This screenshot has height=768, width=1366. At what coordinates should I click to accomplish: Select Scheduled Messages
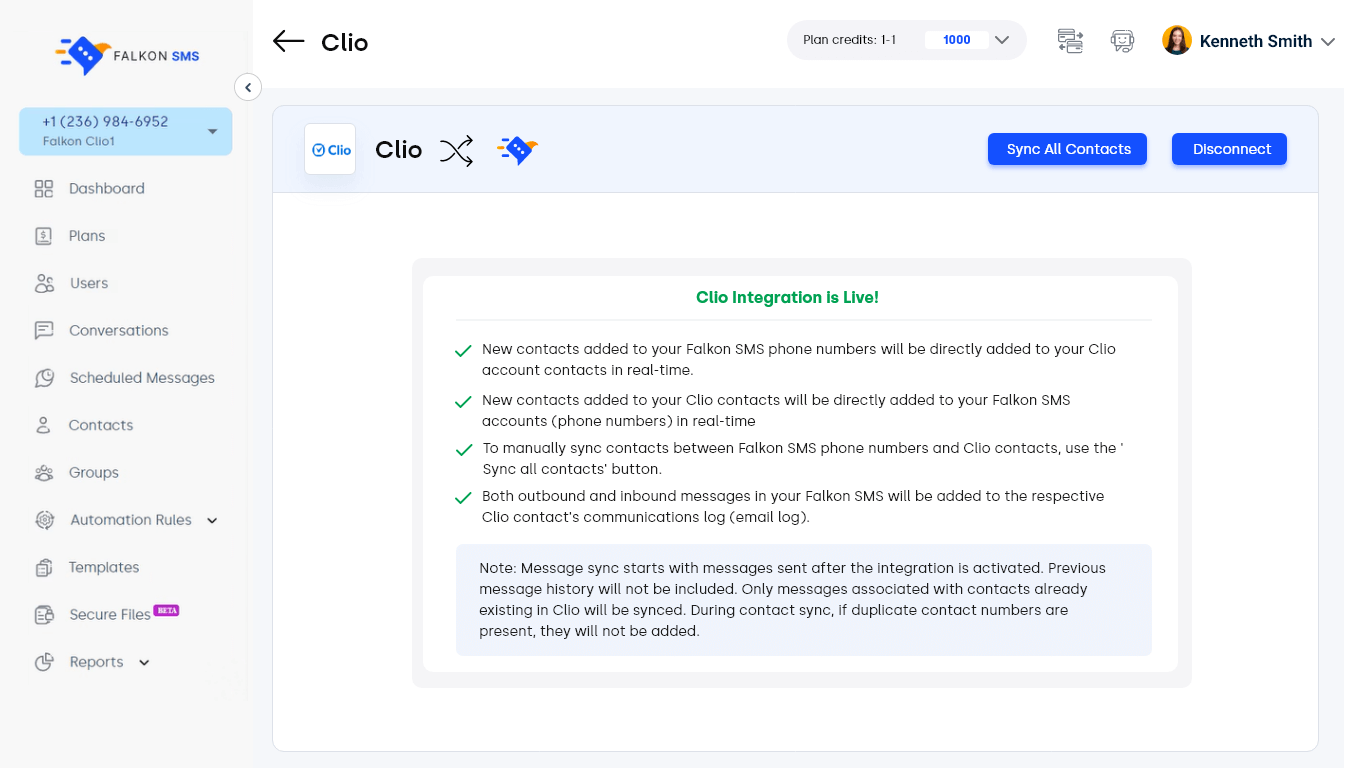pyautogui.click(x=142, y=378)
